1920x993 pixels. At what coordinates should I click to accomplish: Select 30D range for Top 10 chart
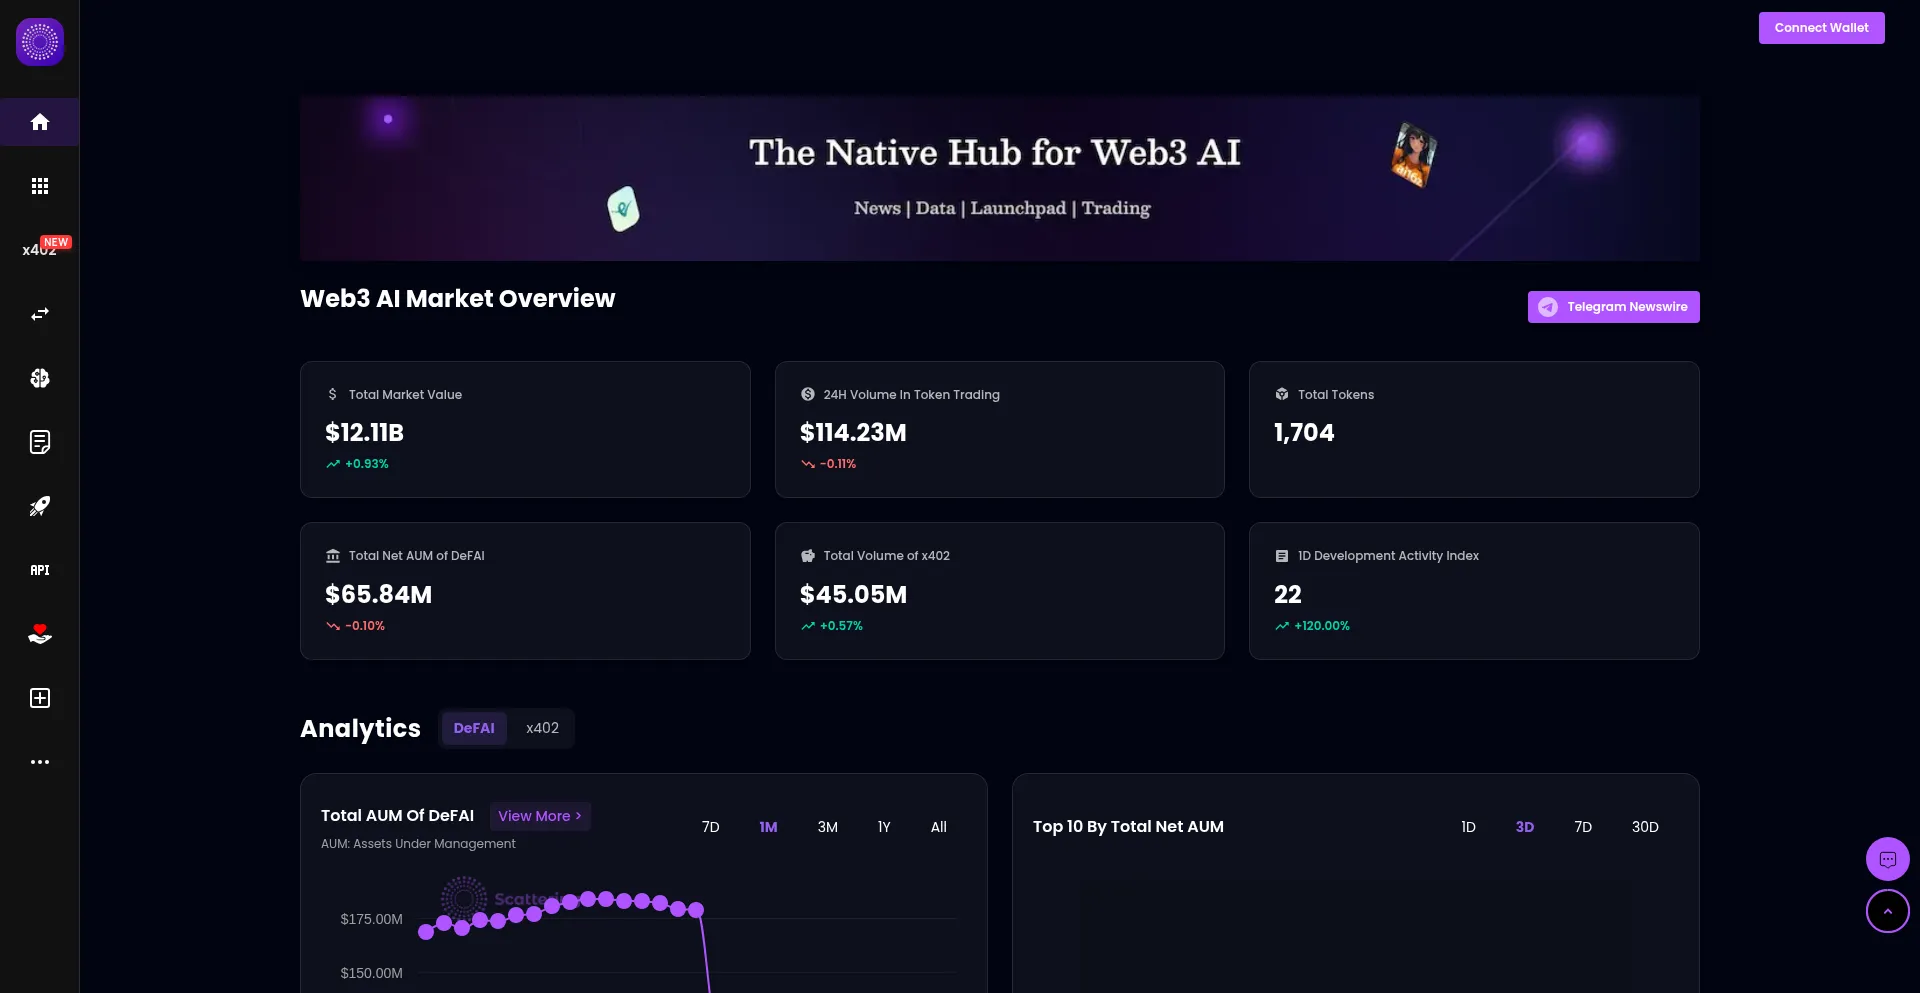tap(1644, 827)
